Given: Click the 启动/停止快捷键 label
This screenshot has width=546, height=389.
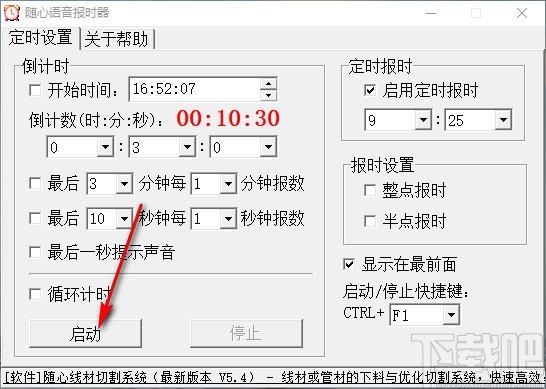Looking at the screenshot, I should tap(406, 291).
